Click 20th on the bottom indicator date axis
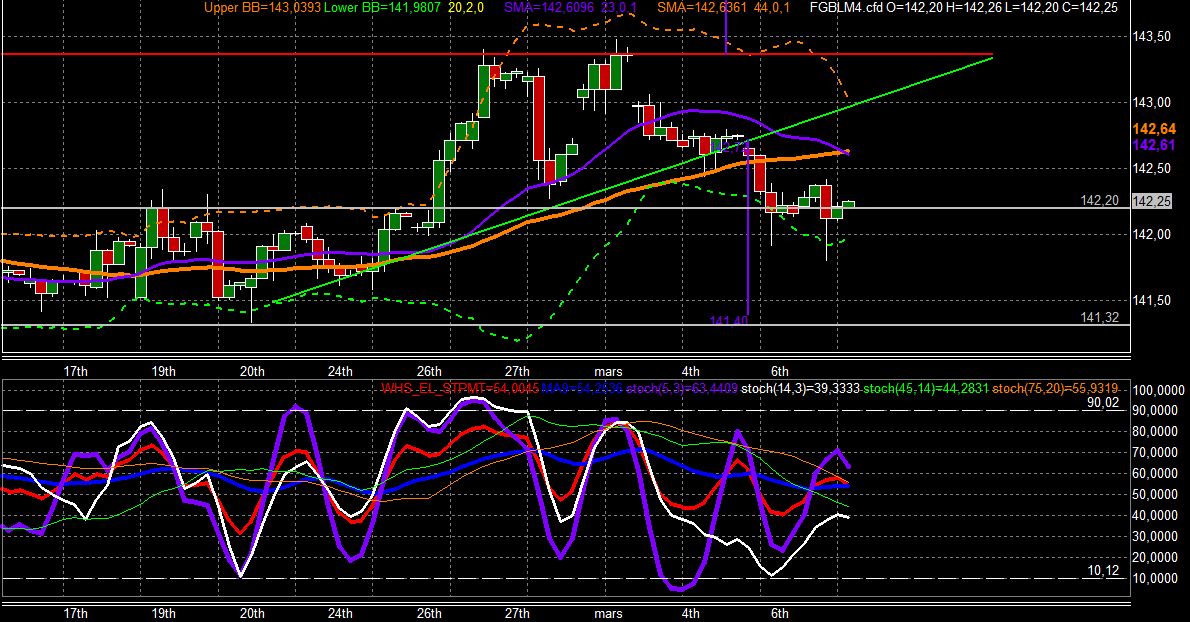 tap(252, 614)
